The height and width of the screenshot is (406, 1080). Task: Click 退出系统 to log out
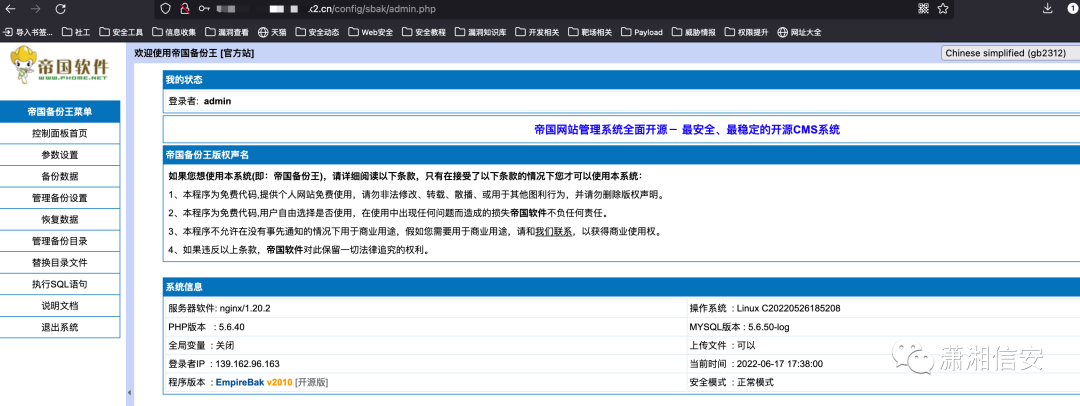60,327
